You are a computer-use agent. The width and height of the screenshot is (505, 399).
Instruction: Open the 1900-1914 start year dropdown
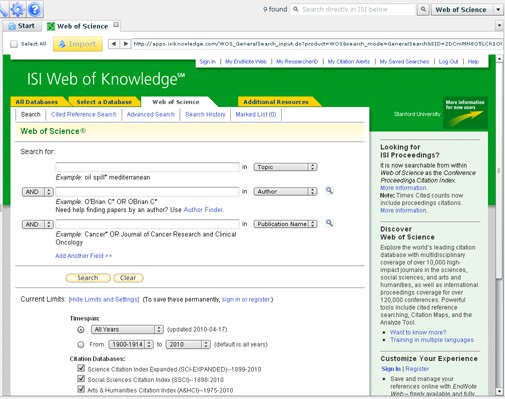pyautogui.click(x=131, y=345)
